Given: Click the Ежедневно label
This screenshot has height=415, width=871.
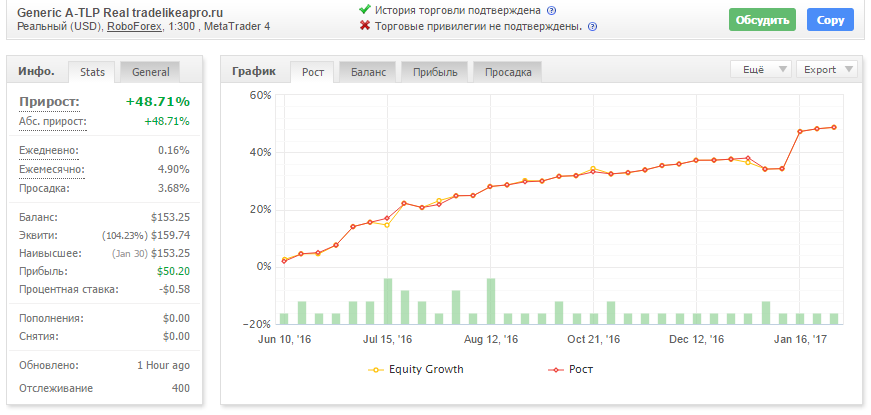Looking at the screenshot, I should [x=48, y=151].
